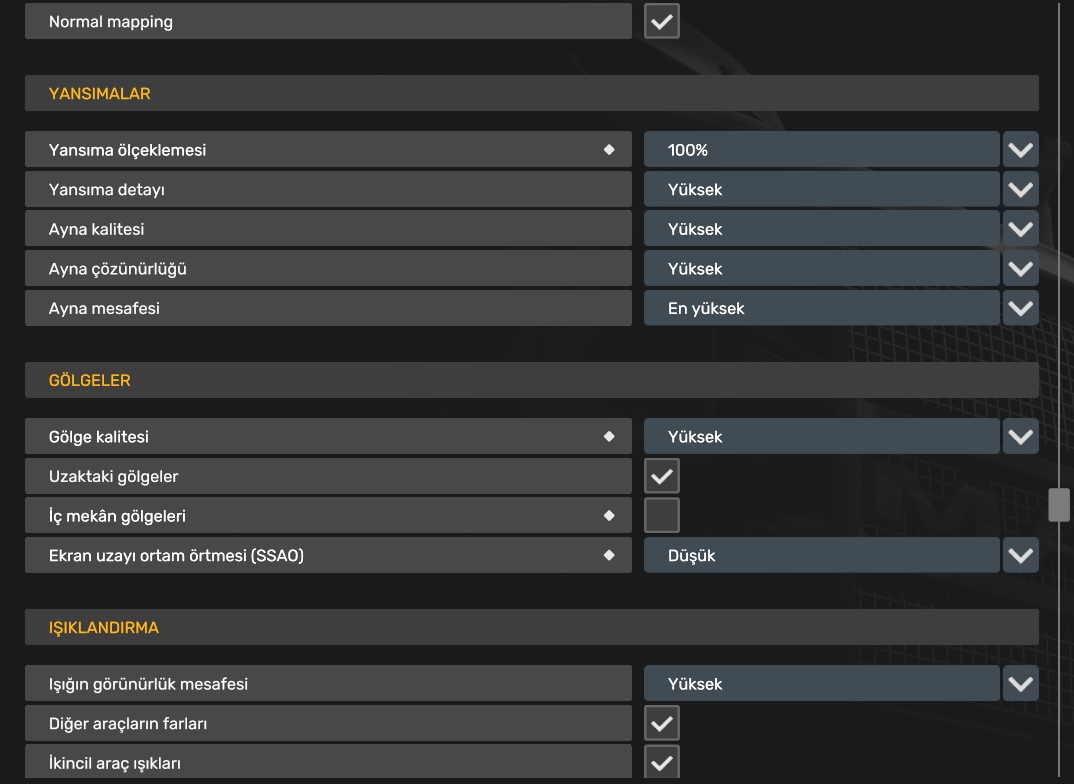Viewport: 1074px width, 784px height.
Task: Click the diamond marker on İç mekân gölgeleri row
Action: tap(608, 516)
